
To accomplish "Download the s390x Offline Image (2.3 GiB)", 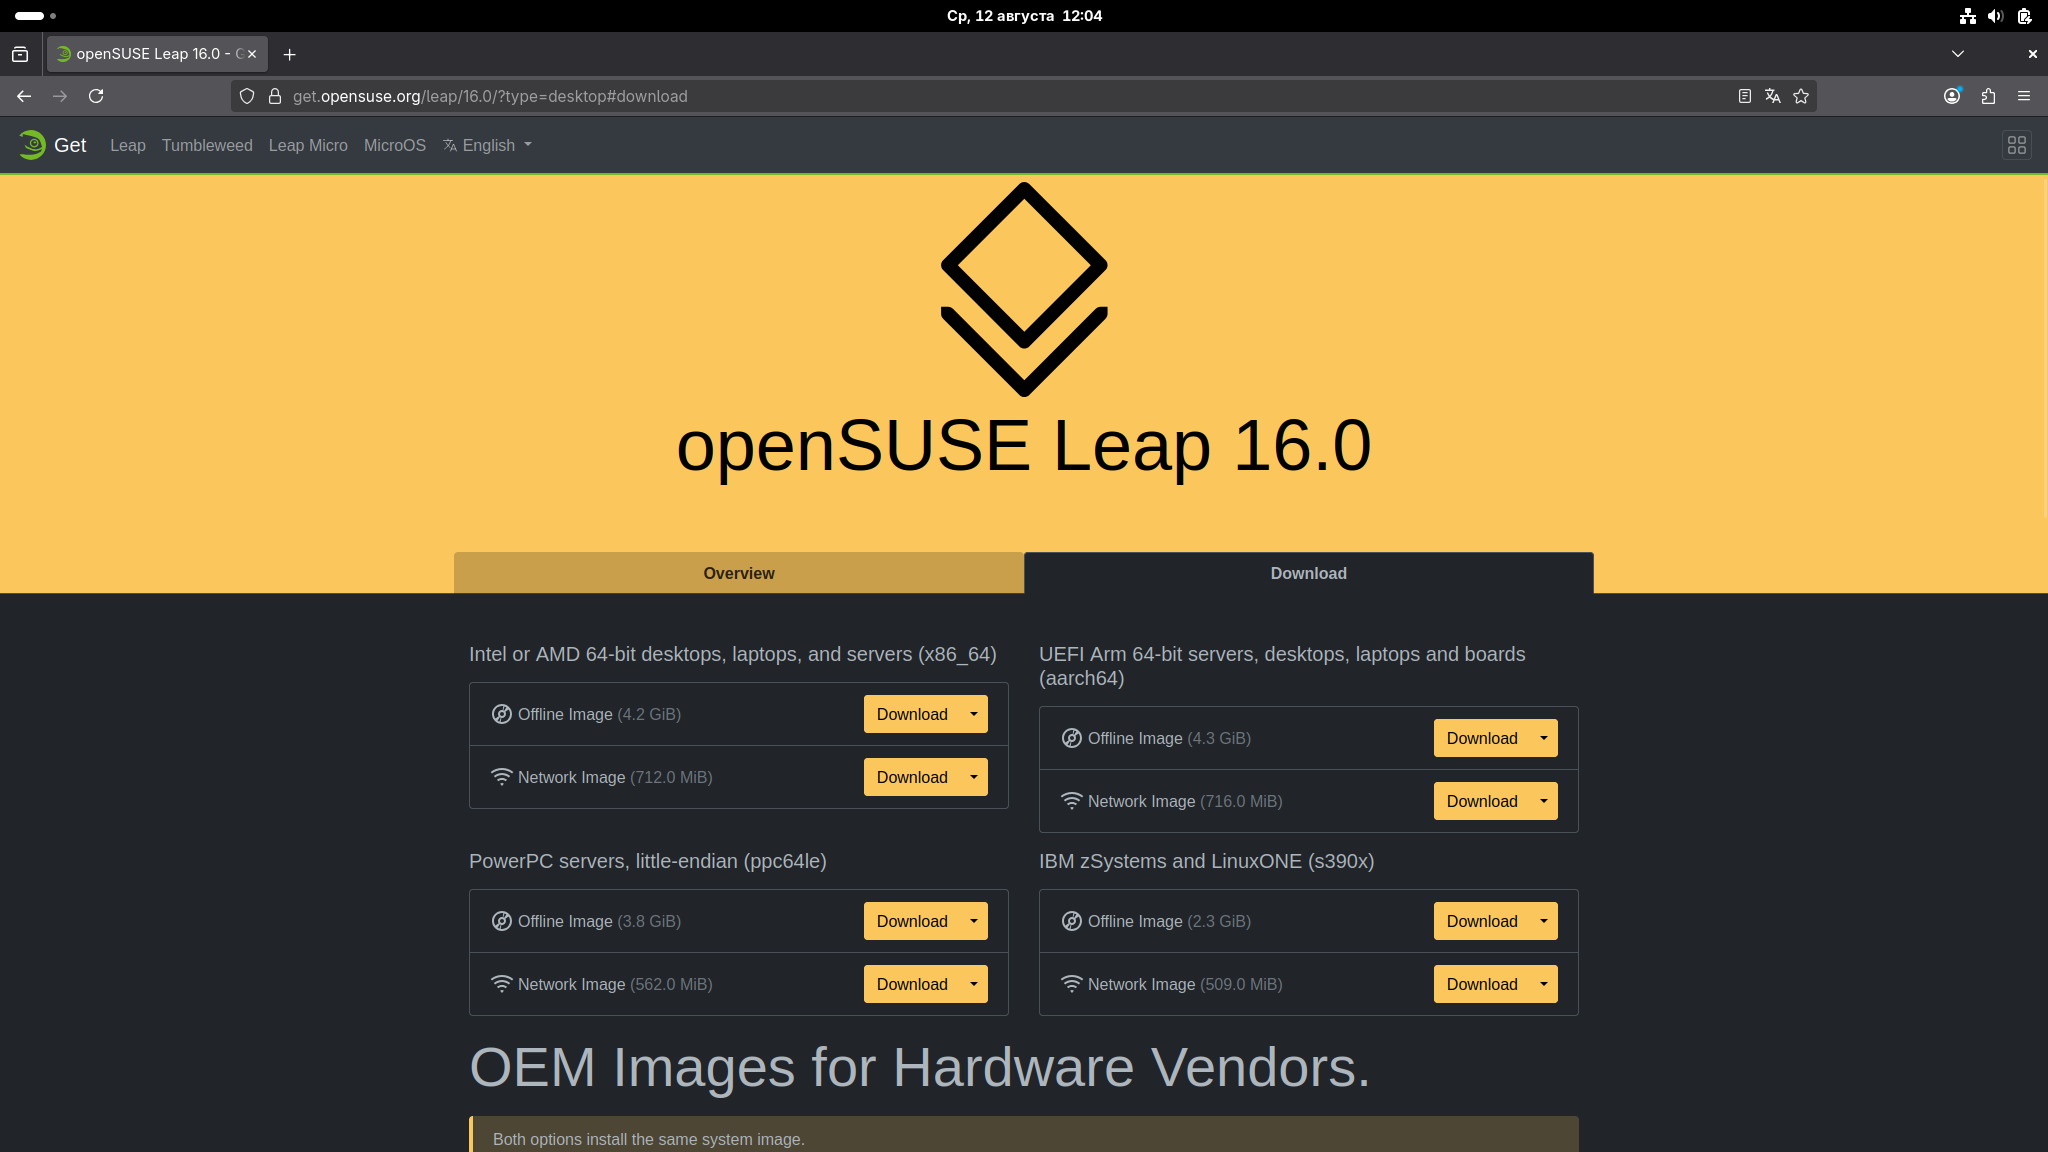I will pos(1482,921).
